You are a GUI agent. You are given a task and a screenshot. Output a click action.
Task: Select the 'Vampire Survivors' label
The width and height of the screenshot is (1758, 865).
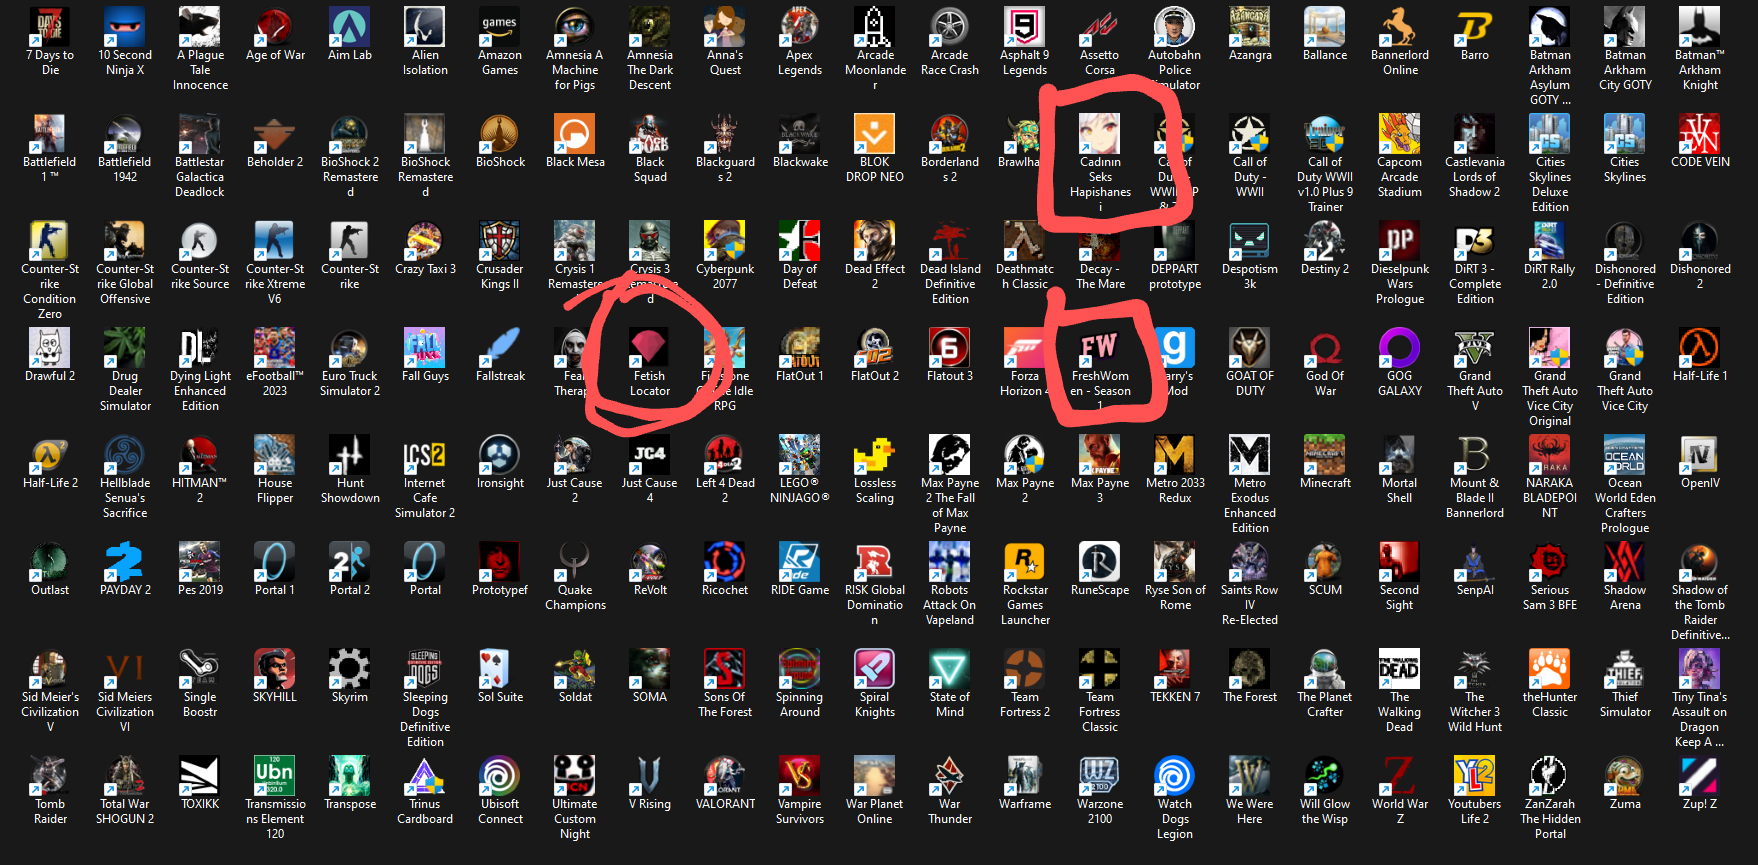tap(800, 812)
